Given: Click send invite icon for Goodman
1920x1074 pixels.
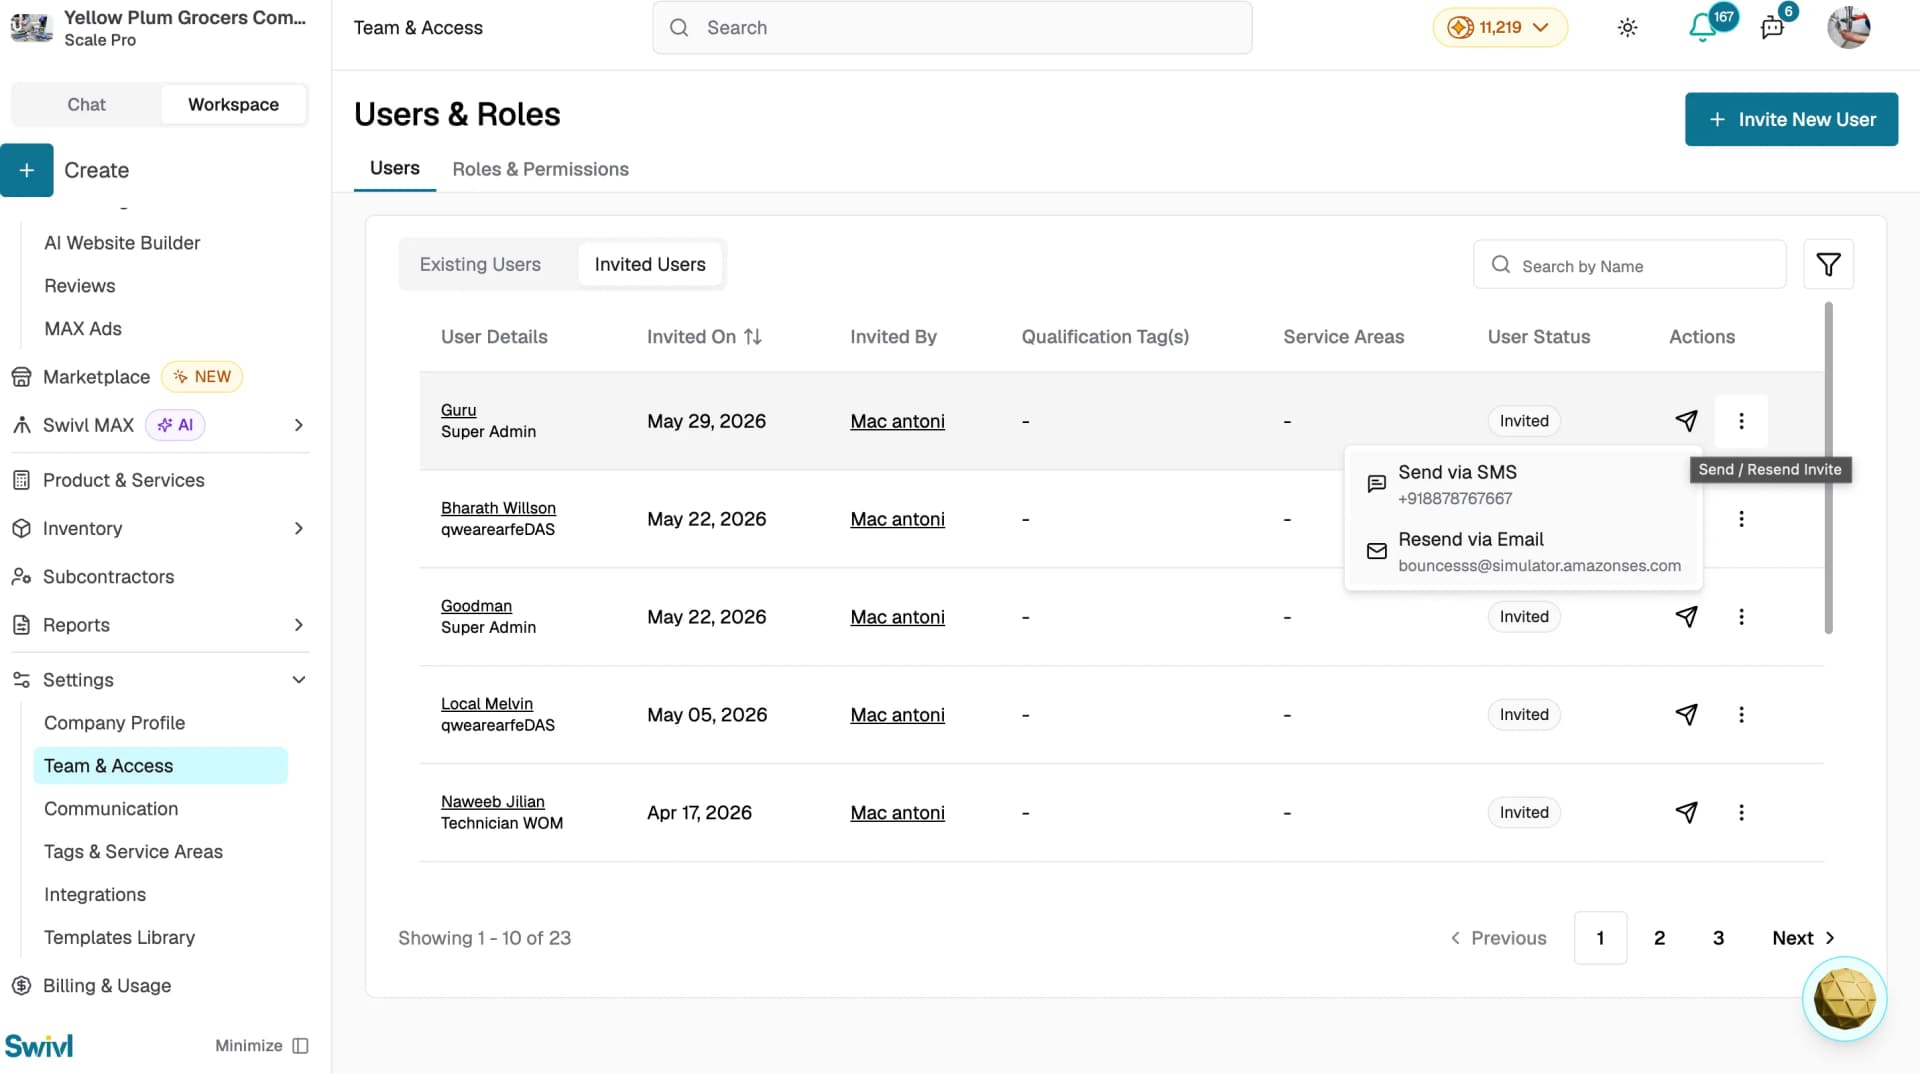Looking at the screenshot, I should (1686, 617).
